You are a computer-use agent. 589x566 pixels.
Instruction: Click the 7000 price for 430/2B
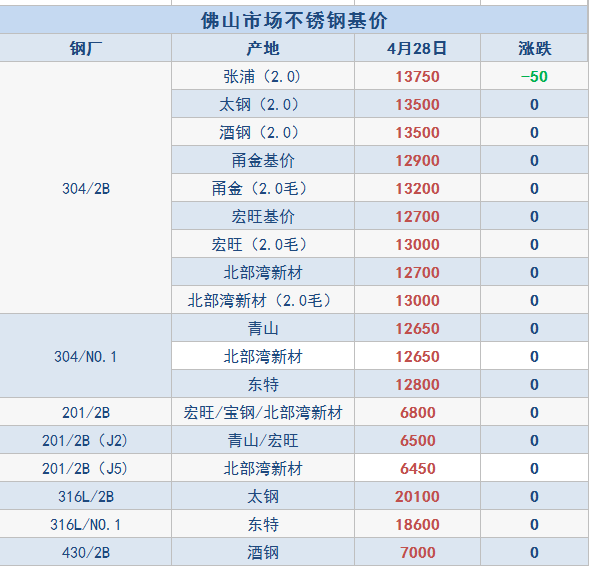pyautogui.click(x=417, y=552)
